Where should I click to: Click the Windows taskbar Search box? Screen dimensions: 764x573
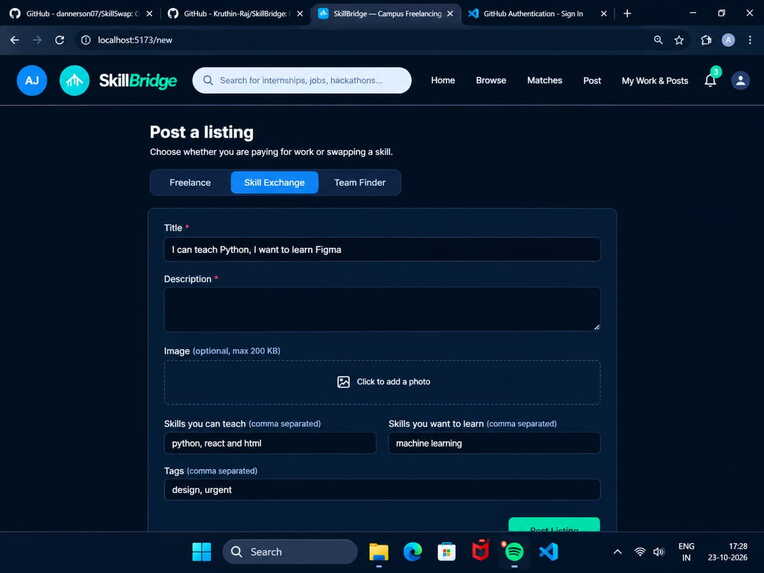pos(290,552)
